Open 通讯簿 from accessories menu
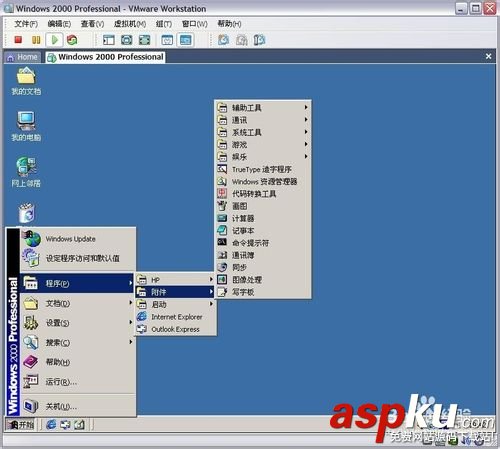The height and width of the screenshot is (449, 500). click(263, 255)
